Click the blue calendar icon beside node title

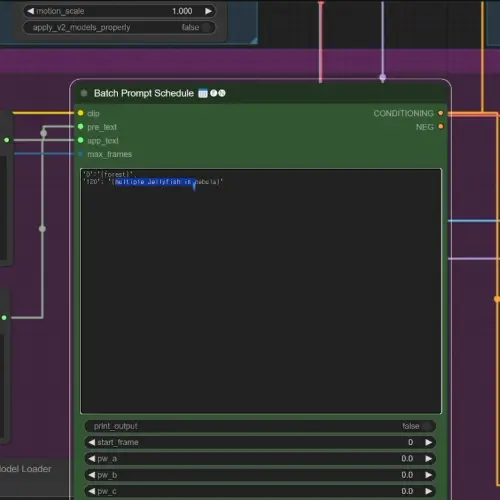(203, 93)
